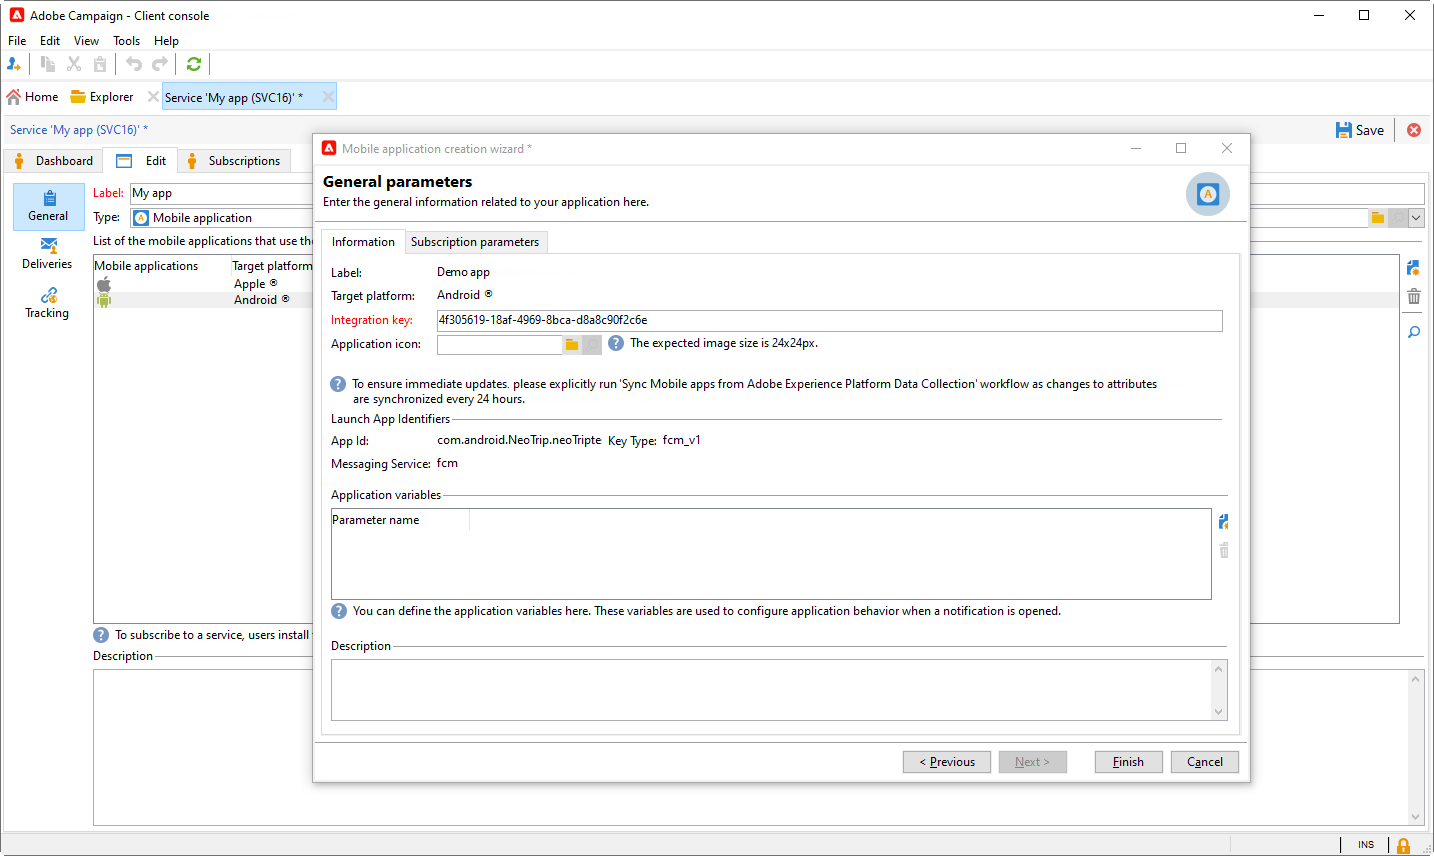Open the Deliveries section in the sidebar

coord(47,254)
